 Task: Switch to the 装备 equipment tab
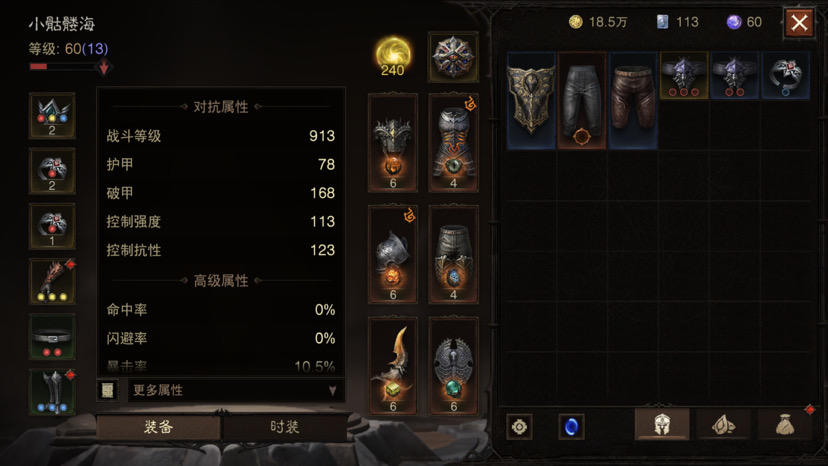(x=158, y=427)
